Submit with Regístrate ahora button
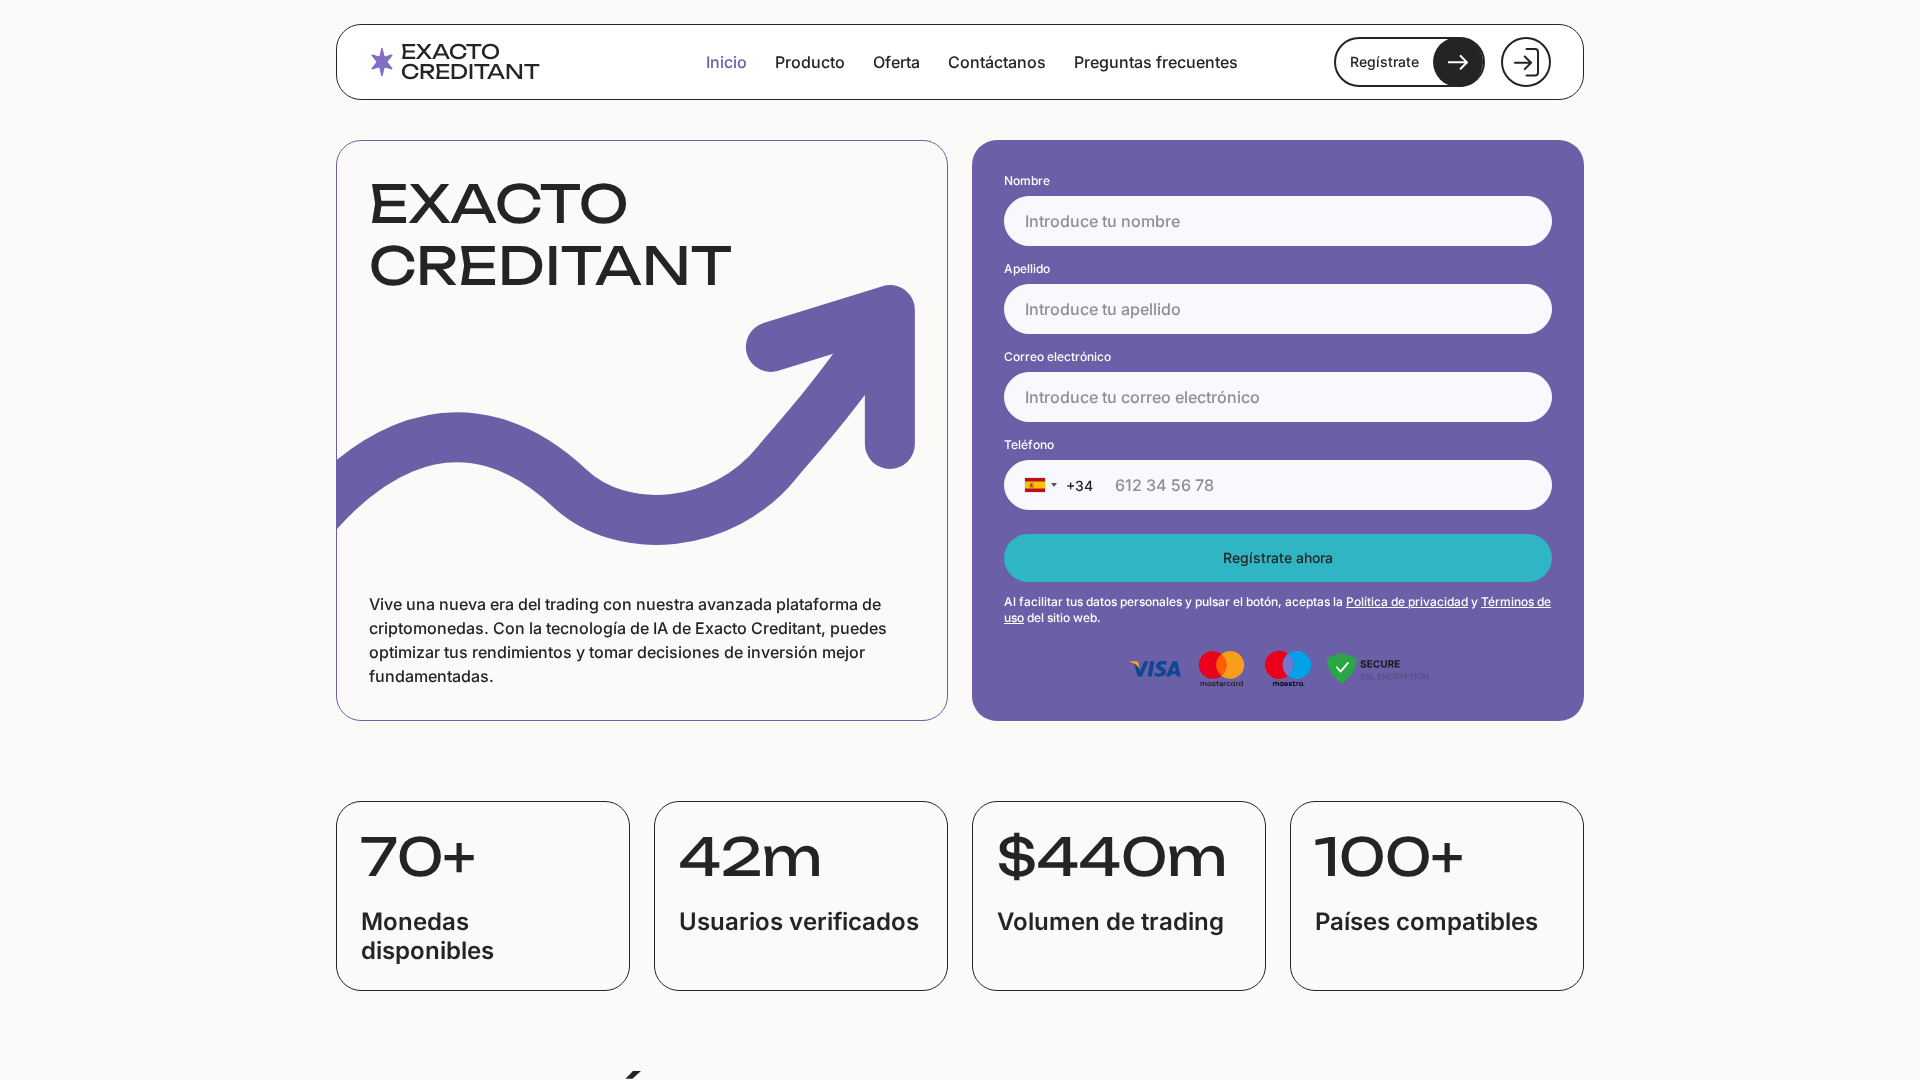This screenshot has height=1080, width=1920. click(1278, 558)
